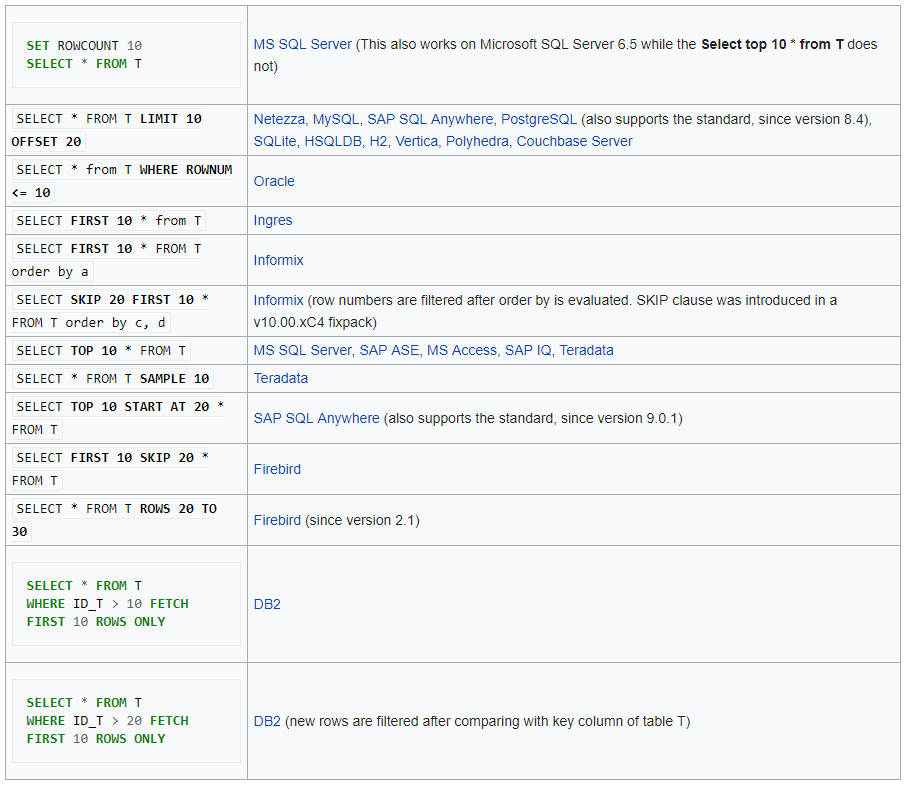Open the Couchbase Server link
This screenshot has height=787, width=907.
(x=574, y=141)
